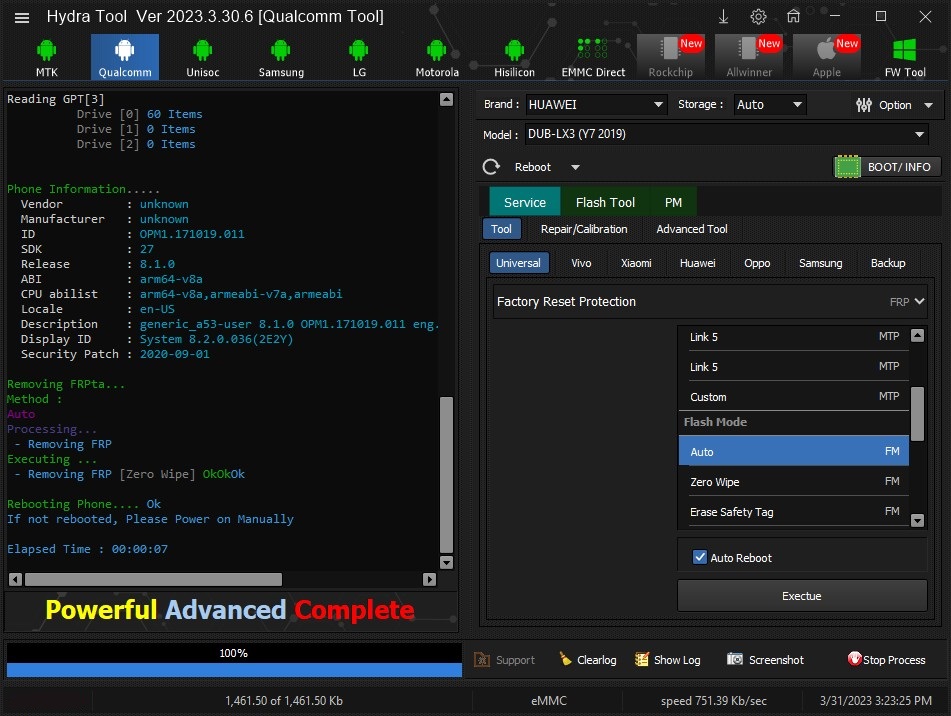The image size is (951, 716).
Task: Collapse Factory Reset Protection FRP chevron
Action: pyautogui.click(x=919, y=301)
